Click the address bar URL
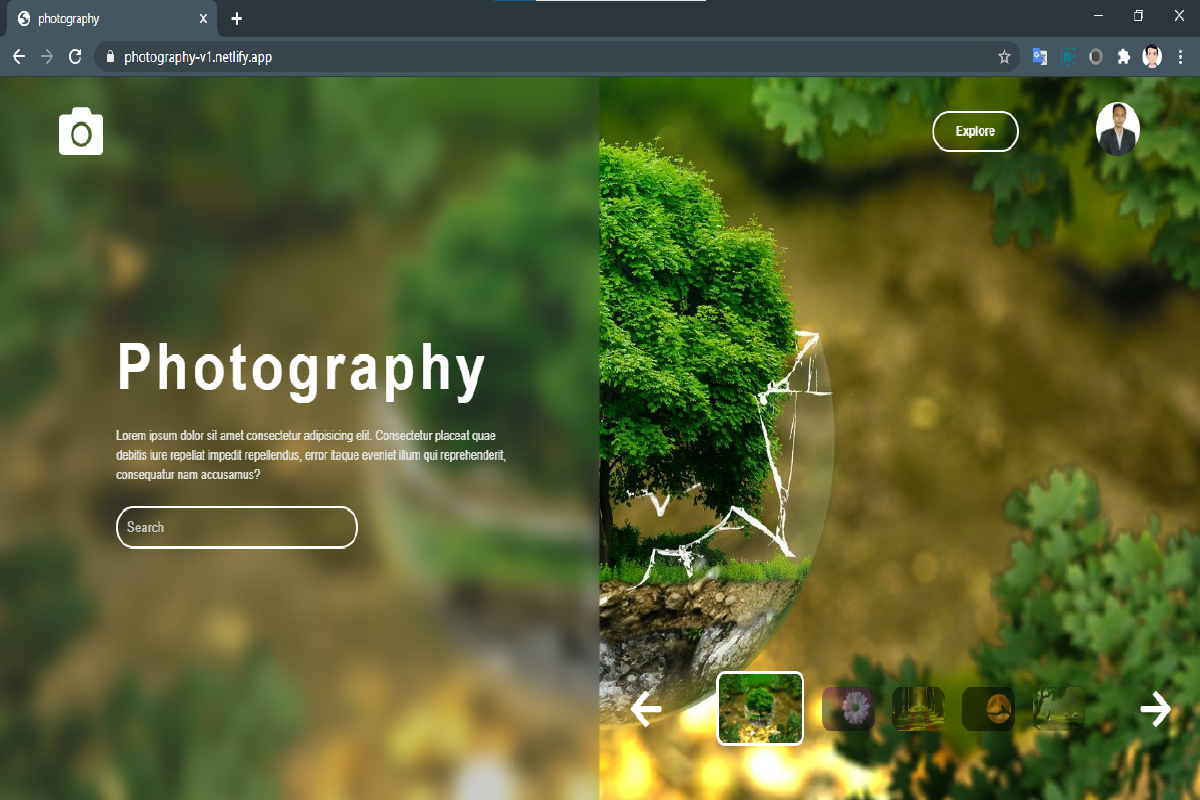The image size is (1200, 800). (x=198, y=57)
